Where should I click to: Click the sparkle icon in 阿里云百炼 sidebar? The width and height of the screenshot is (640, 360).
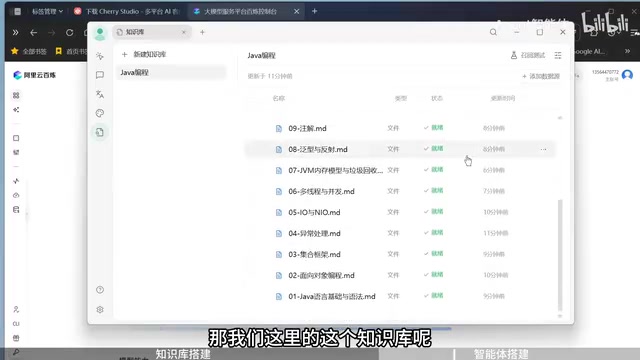point(16,110)
